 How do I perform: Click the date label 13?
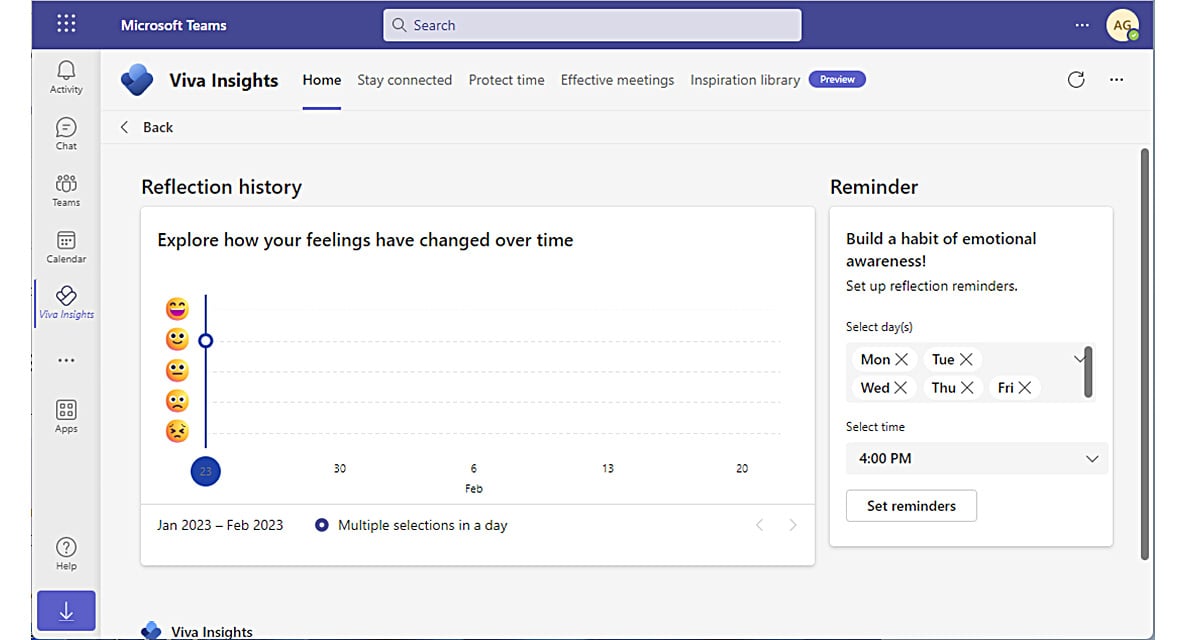click(x=608, y=468)
